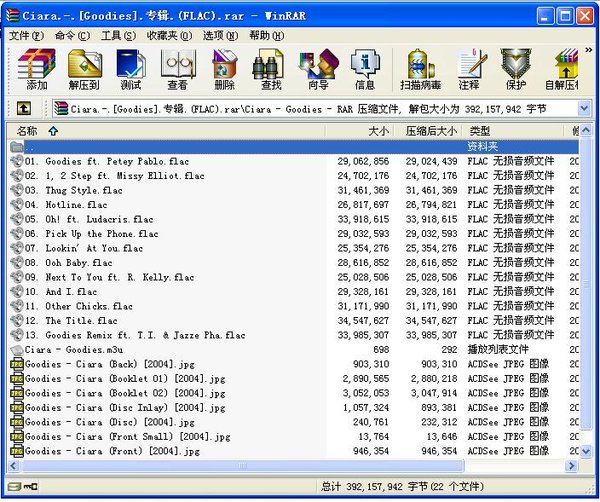
Task: Click the up-one-level folder arrow button
Action: coord(21,108)
